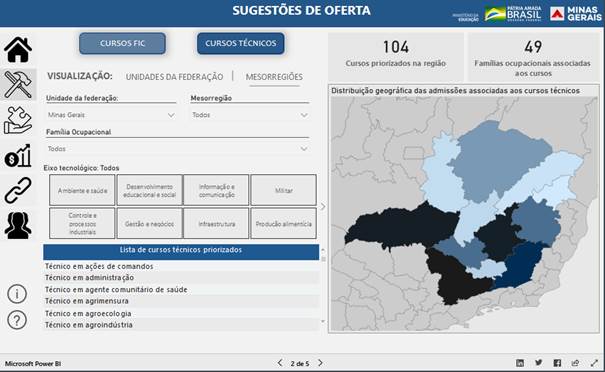Toggle Desenvolvimento educacional e social filter

[x=150, y=190]
